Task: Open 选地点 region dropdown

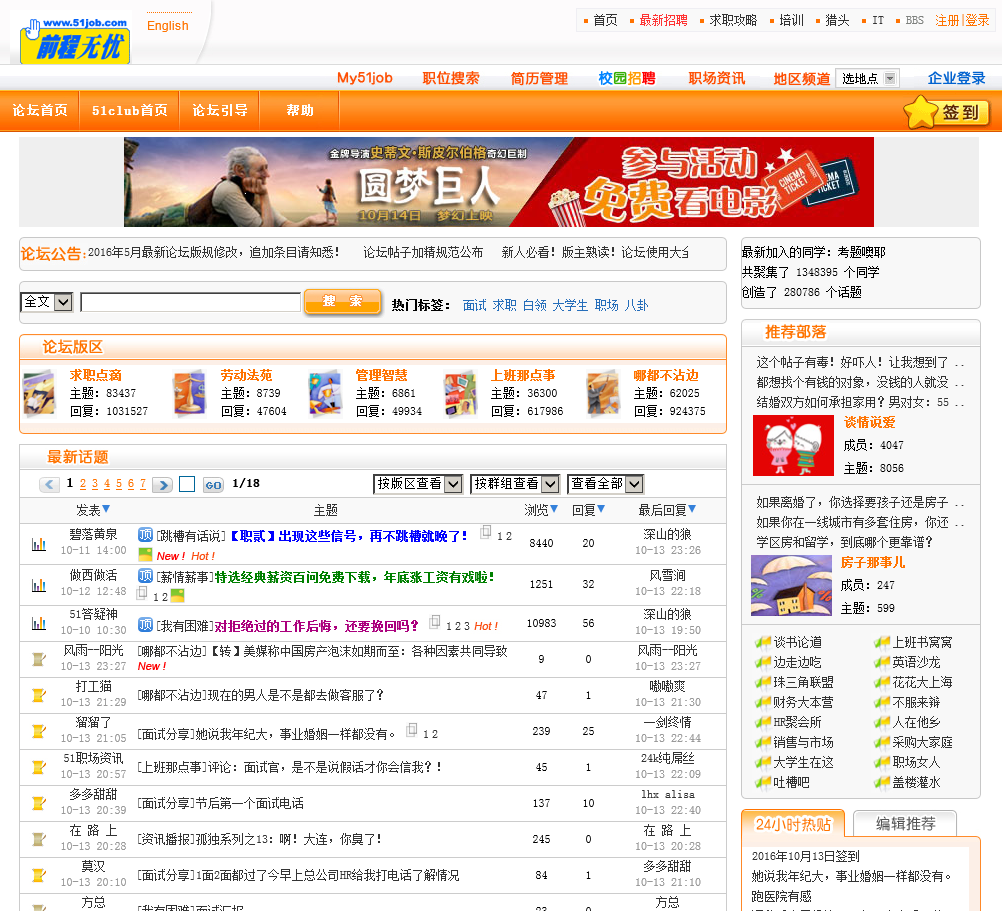Action: (868, 79)
